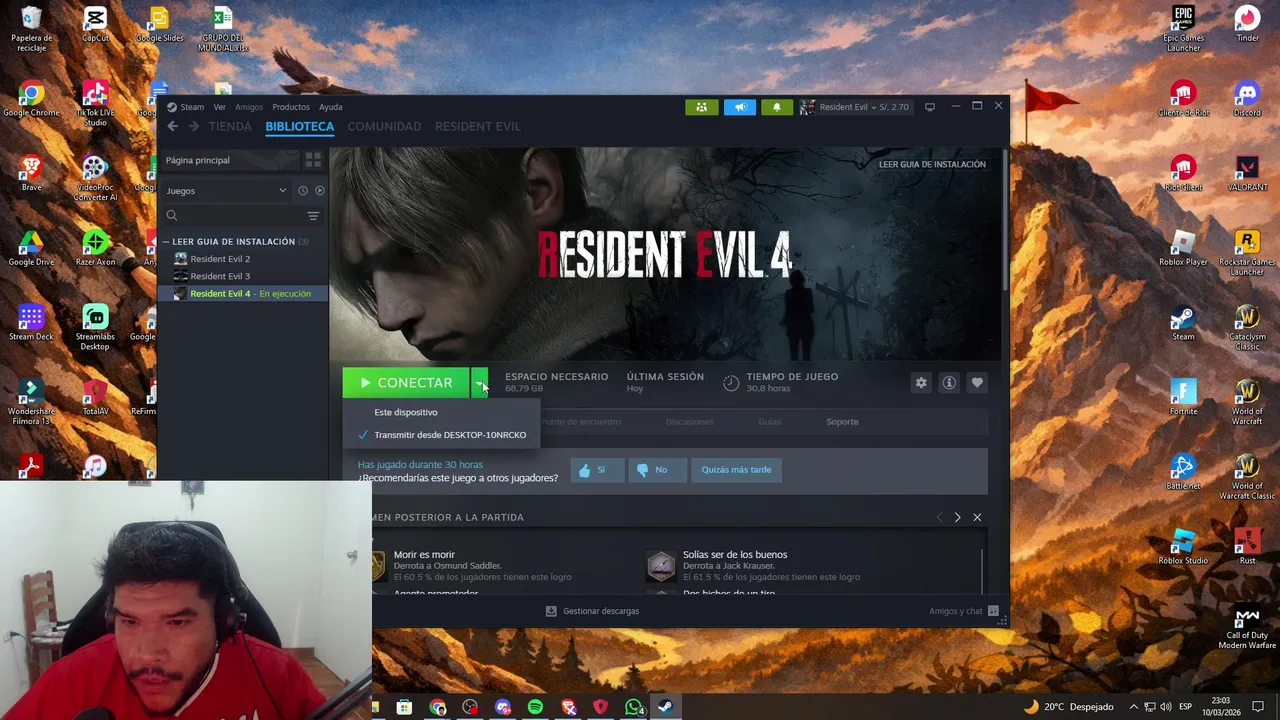Open the Juegos library filter dropdown
Screen dimensions: 1280x720
pyautogui.click(x=226, y=190)
